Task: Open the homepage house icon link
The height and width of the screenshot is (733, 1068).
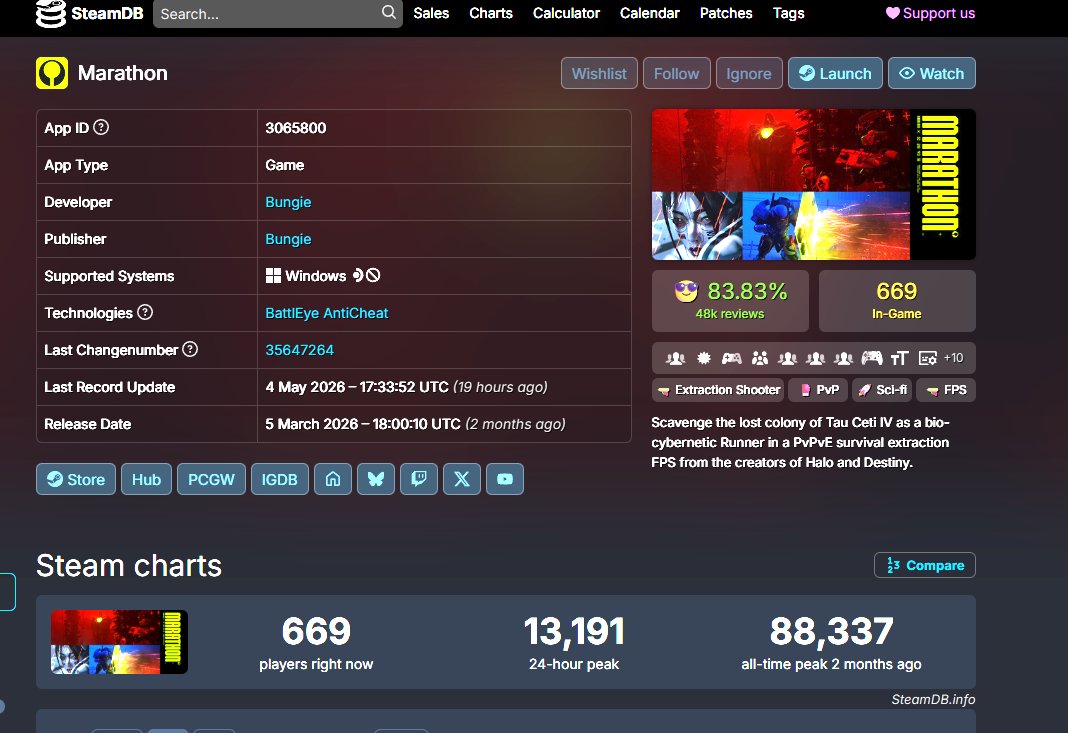Action: (x=333, y=479)
